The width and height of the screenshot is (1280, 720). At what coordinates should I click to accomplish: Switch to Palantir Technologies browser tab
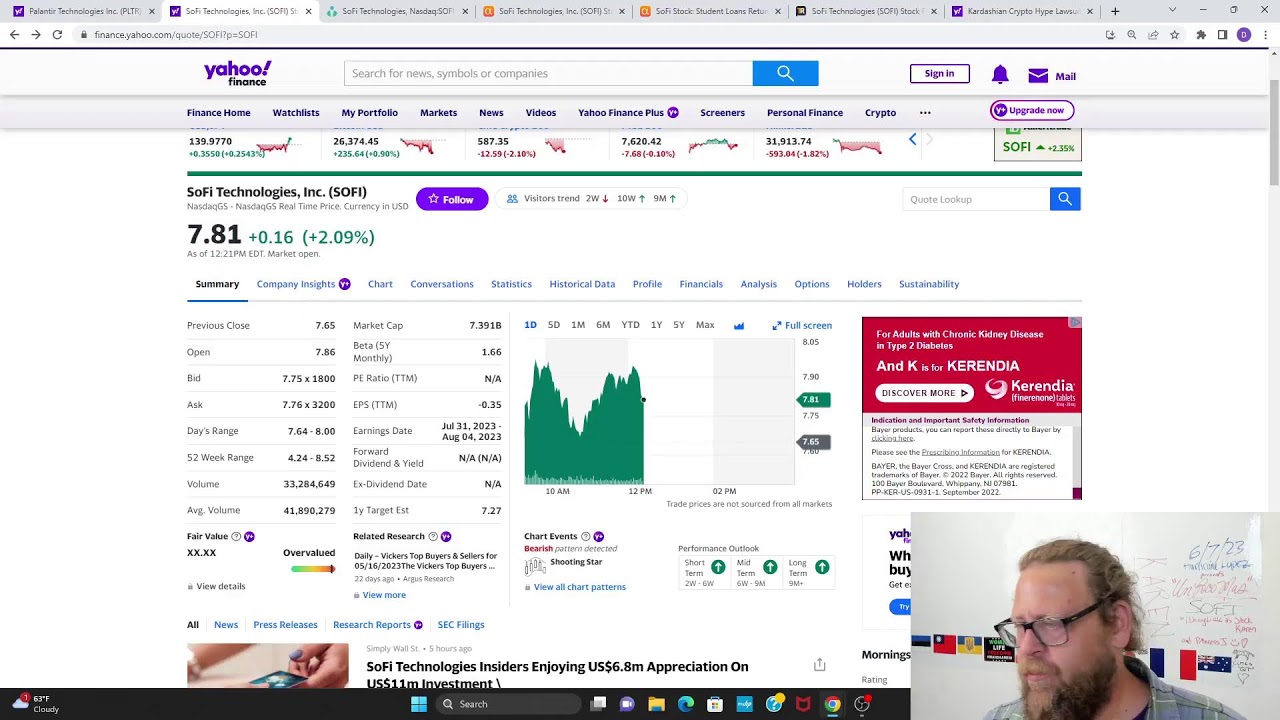pyautogui.click(x=84, y=11)
